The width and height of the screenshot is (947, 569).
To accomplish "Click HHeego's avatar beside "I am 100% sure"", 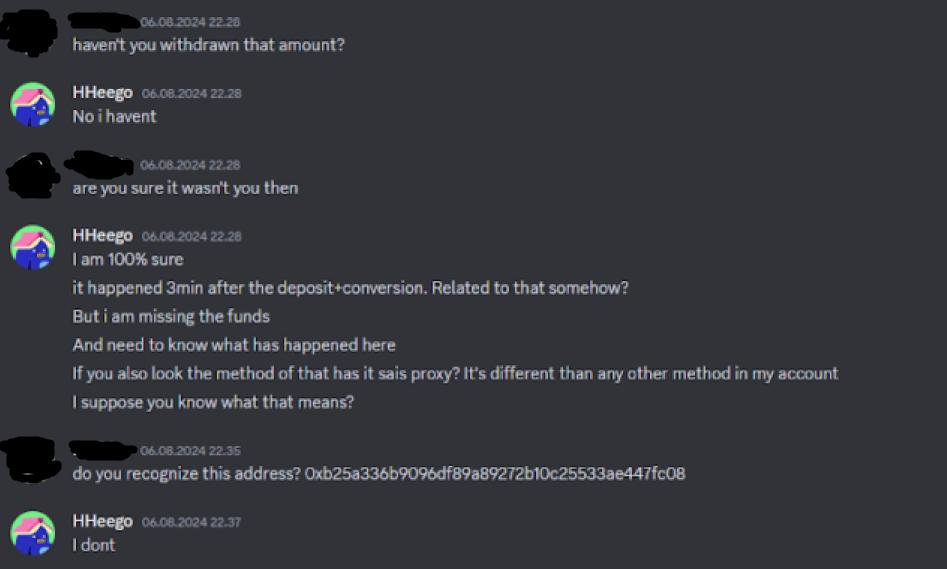I will pos(33,247).
